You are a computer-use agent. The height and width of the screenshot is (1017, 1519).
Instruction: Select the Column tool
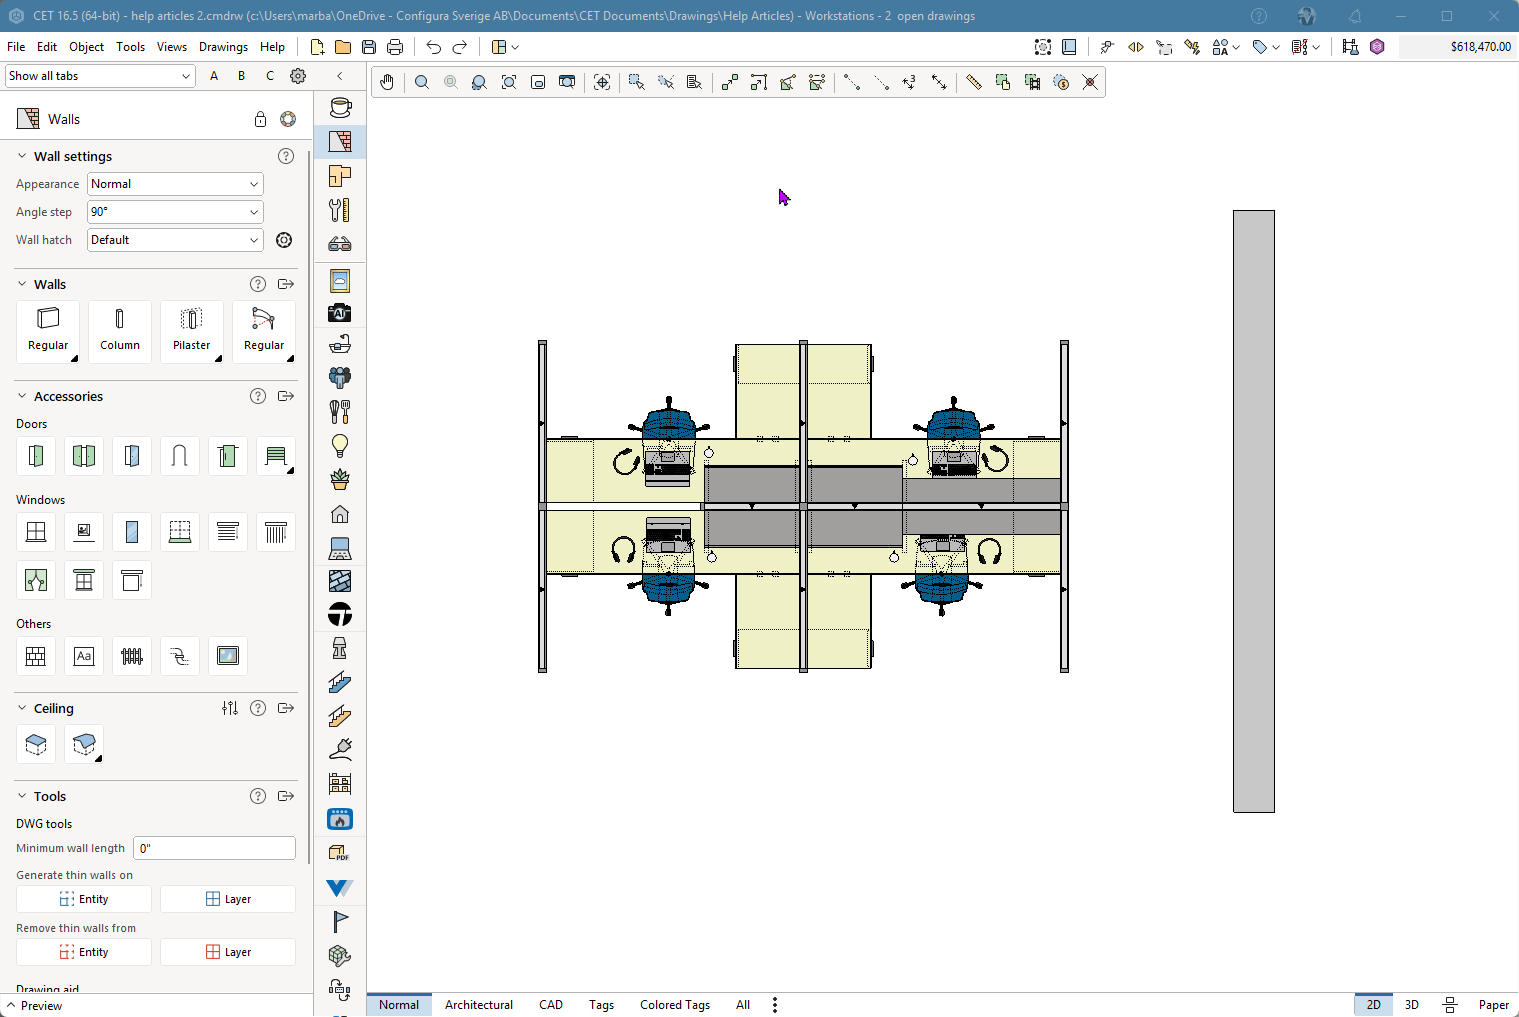[120, 331]
